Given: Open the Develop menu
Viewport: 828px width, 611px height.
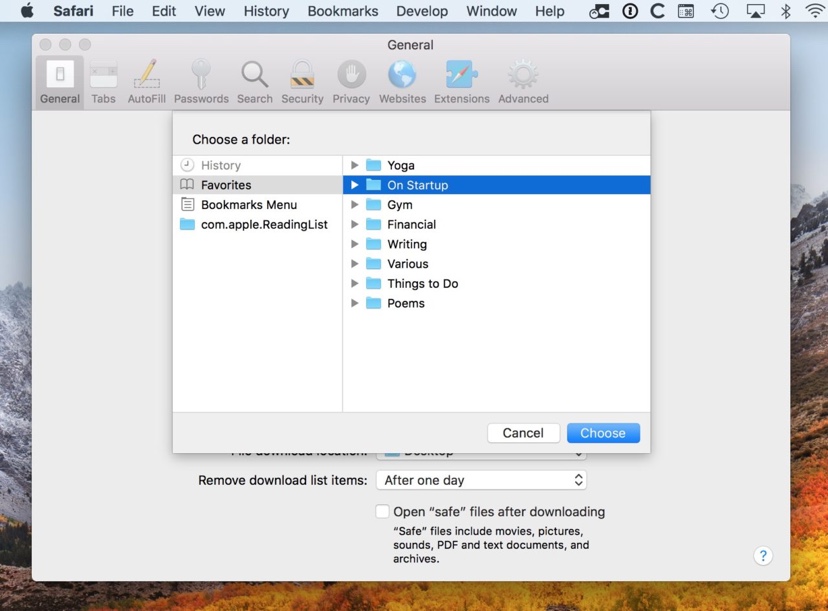Looking at the screenshot, I should 422,11.
